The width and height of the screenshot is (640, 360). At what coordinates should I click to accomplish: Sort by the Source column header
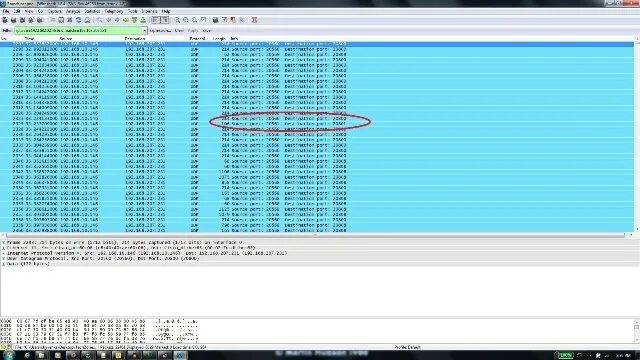[66, 38]
